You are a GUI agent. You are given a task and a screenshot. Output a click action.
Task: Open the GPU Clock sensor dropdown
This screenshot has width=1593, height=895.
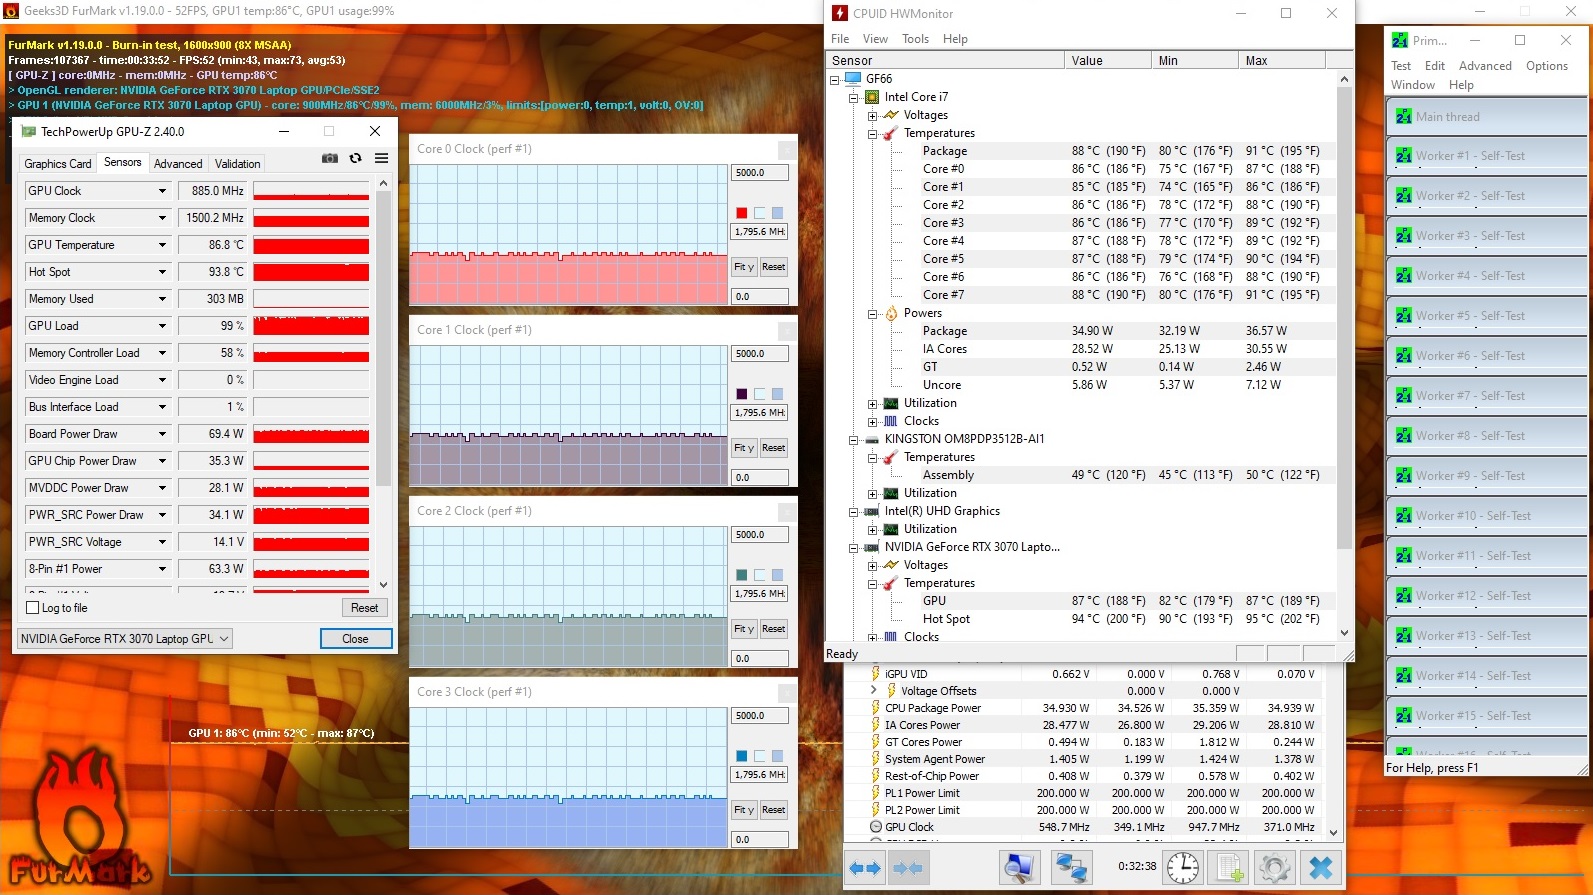tap(162, 191)
